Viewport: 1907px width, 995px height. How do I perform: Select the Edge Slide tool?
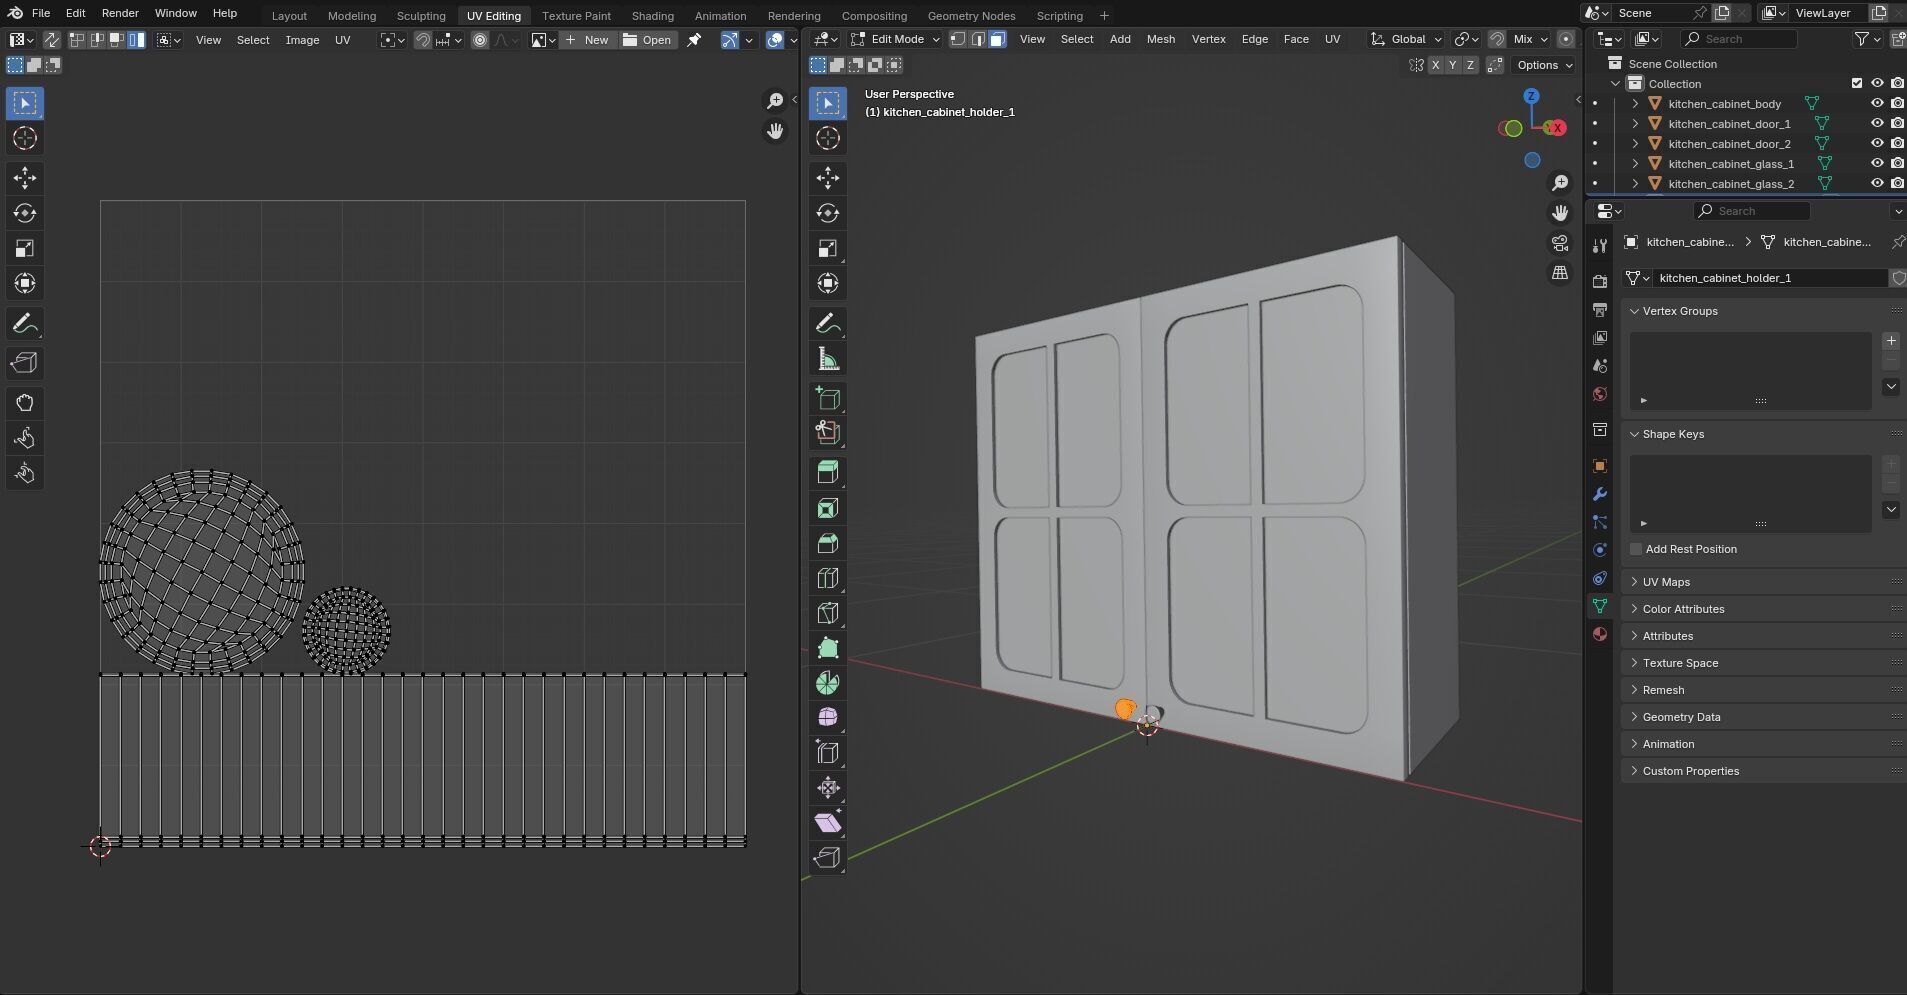828,753
